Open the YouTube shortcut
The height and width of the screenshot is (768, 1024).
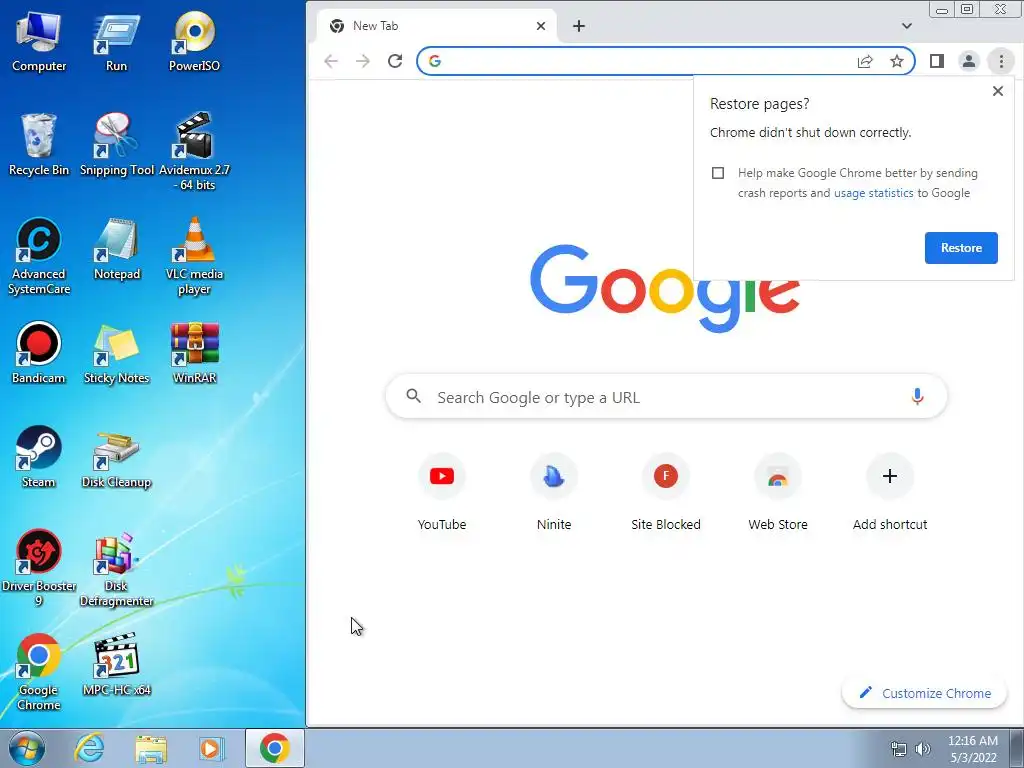(442, 493)
